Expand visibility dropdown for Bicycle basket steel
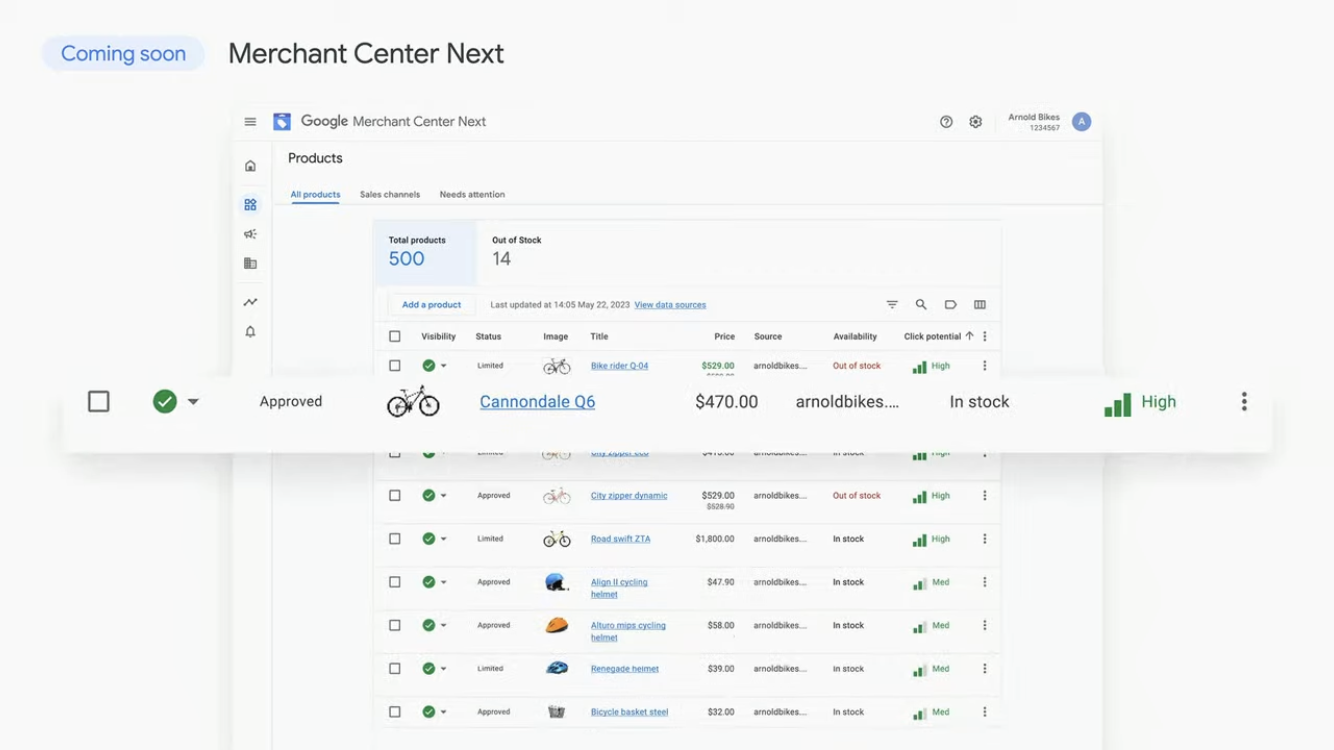The height and width of the screenshot is (750, 1334). point(444,712)
